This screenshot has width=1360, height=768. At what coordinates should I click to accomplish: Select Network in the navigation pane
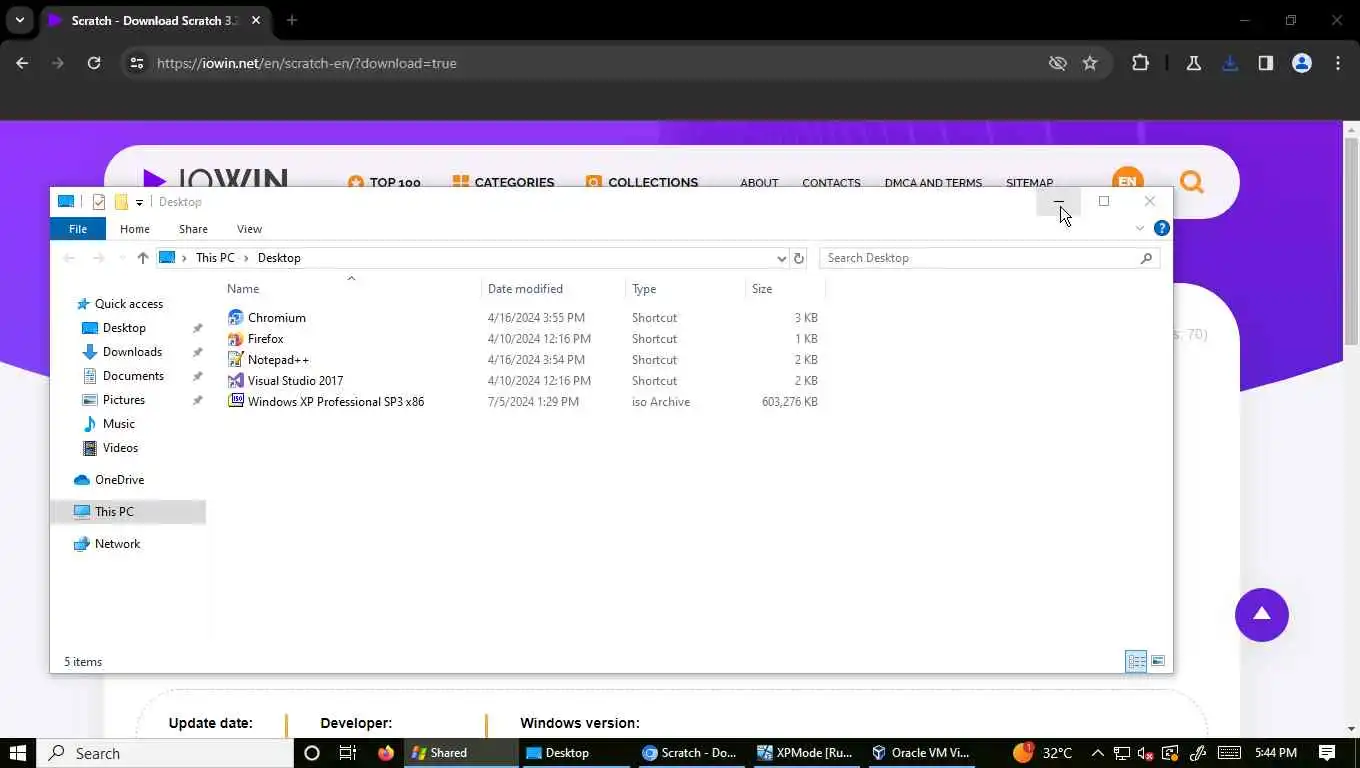click(117, 544)
